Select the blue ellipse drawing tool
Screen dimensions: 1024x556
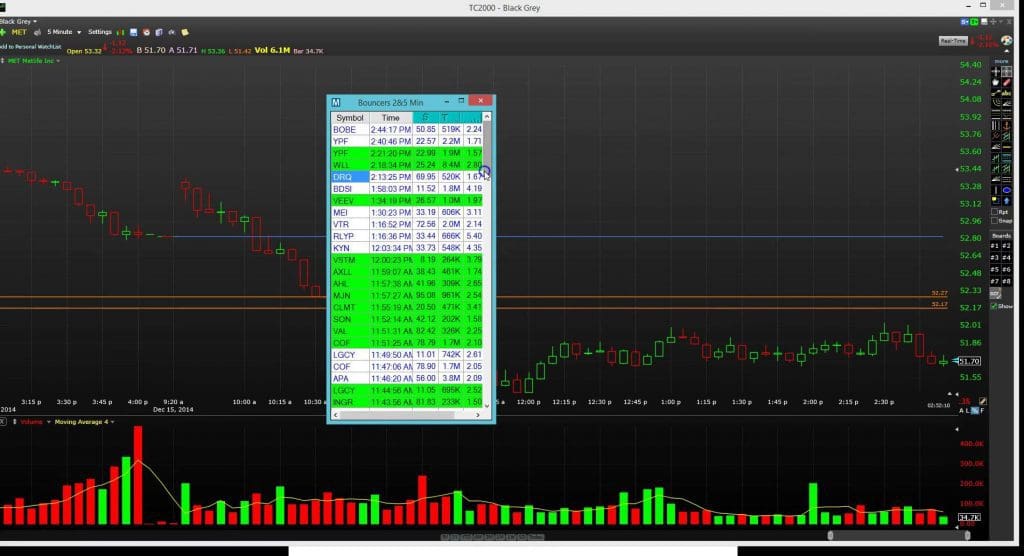coord(1007,189)
